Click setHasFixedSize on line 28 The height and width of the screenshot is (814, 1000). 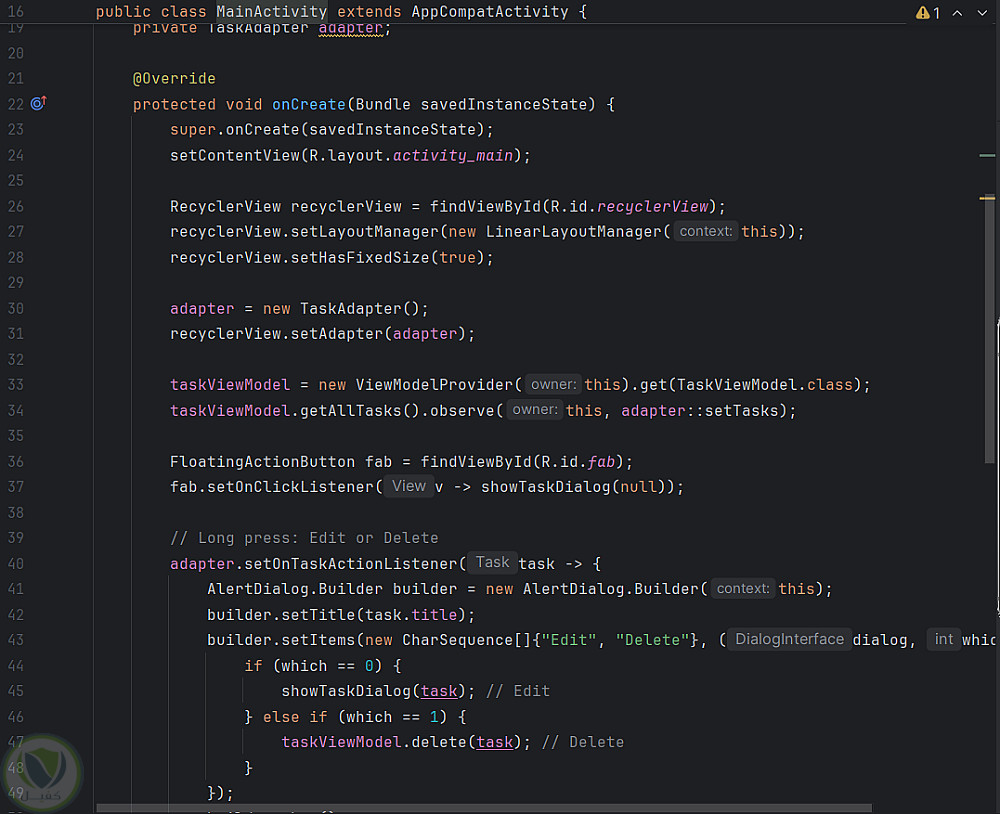[x=360, y=257]
